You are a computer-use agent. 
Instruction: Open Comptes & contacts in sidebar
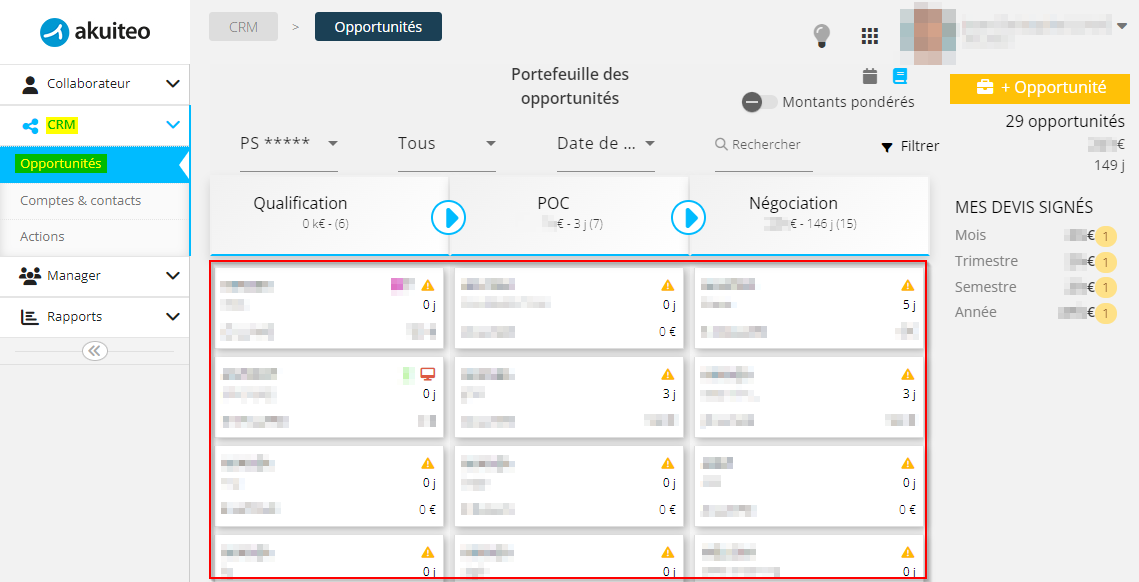pyautogui.click(x=81, y=201)
